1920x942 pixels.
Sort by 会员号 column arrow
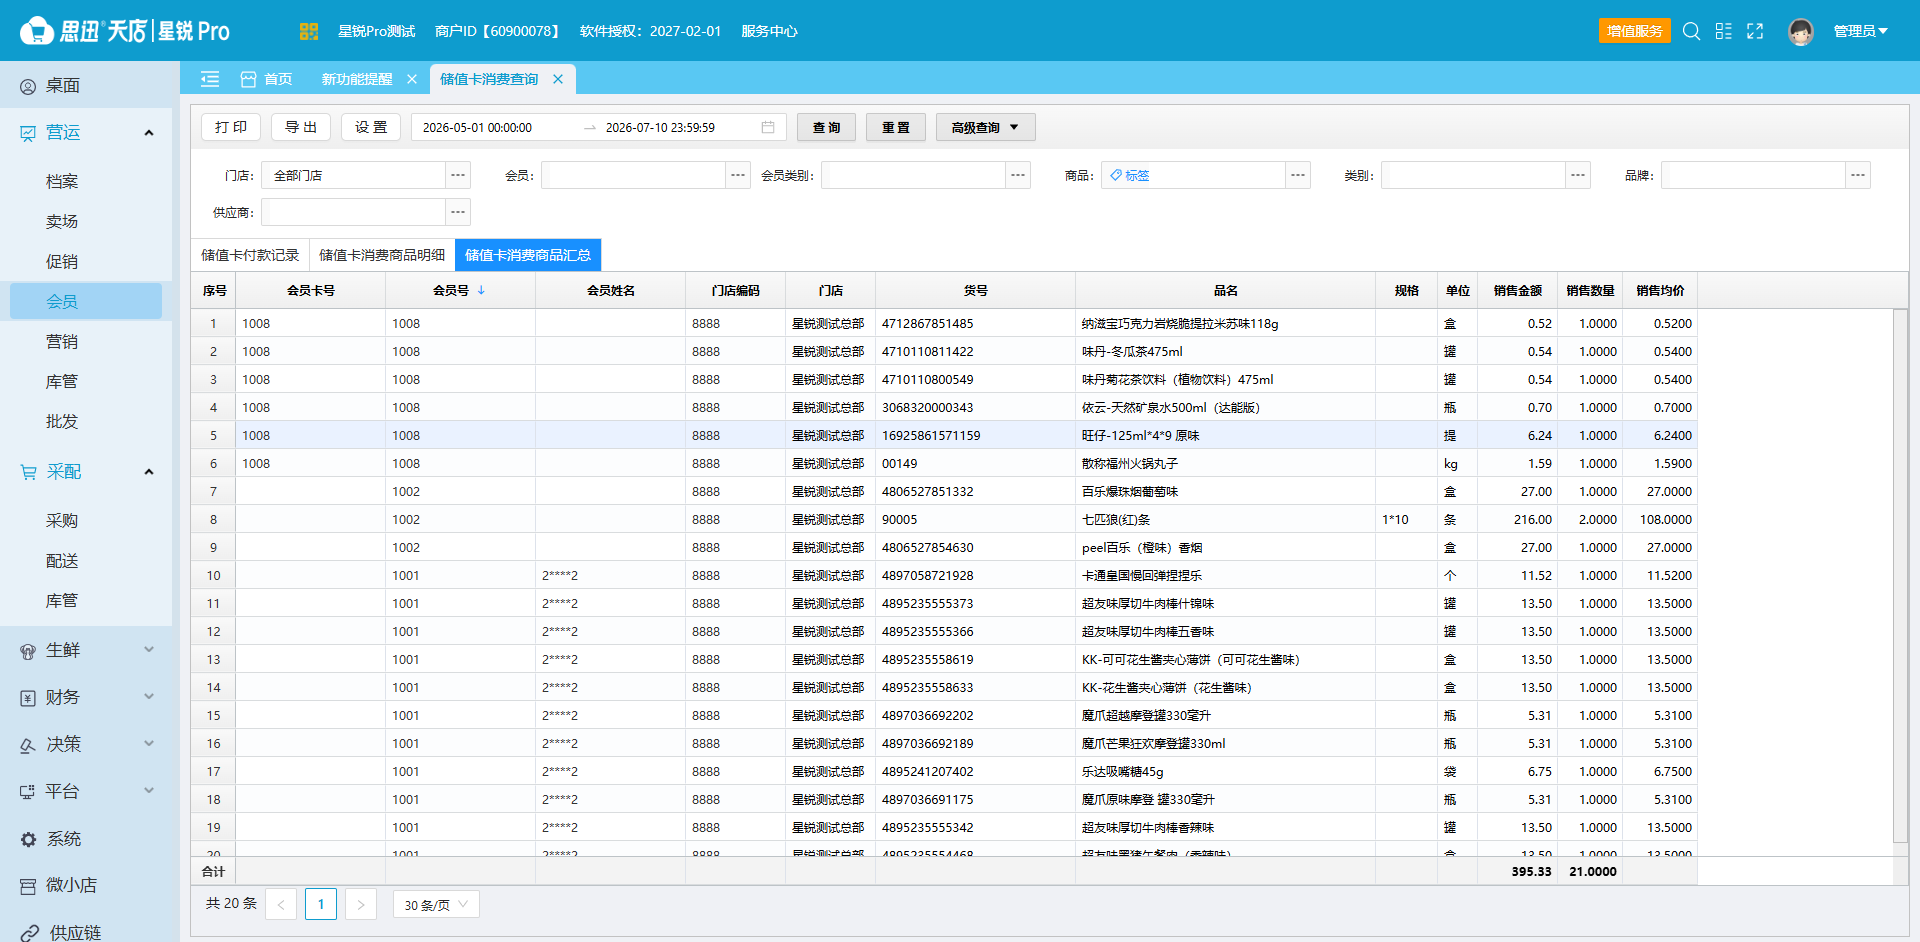pos(481,290)
